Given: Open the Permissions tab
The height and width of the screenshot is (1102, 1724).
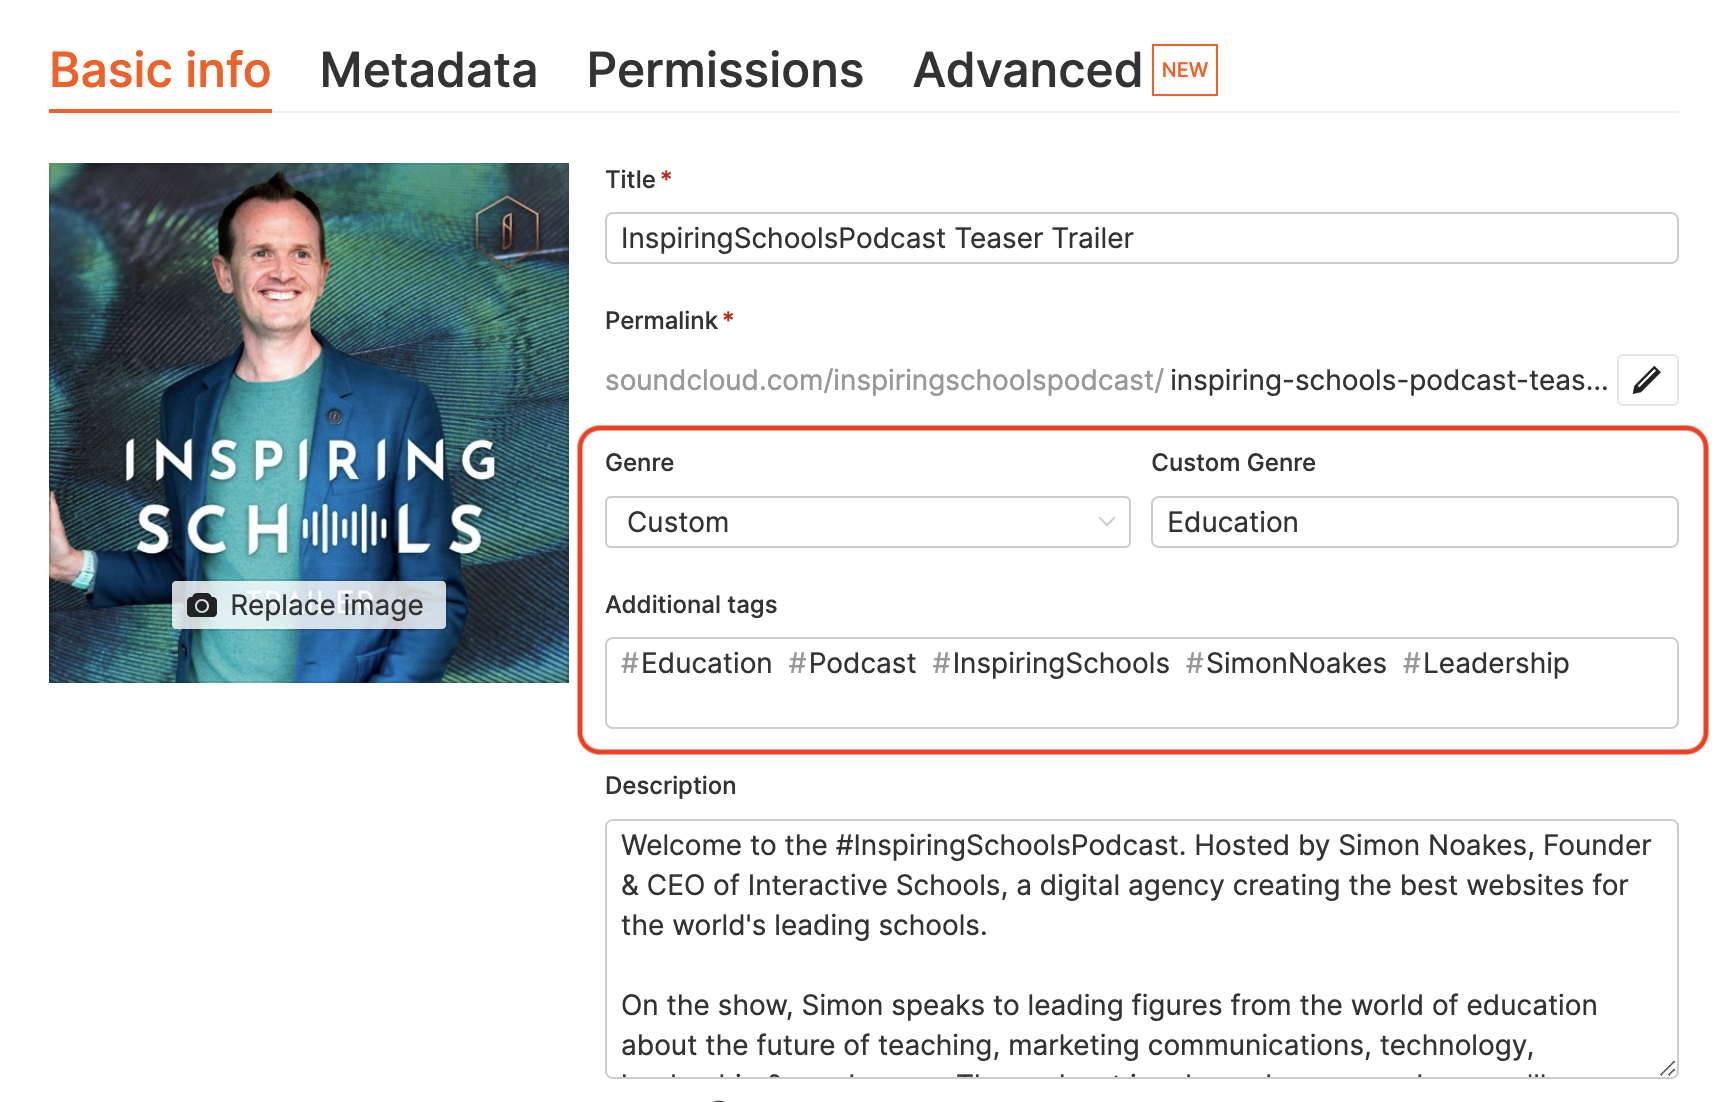Looking at the screenshot, I should [x=724, y=70].
